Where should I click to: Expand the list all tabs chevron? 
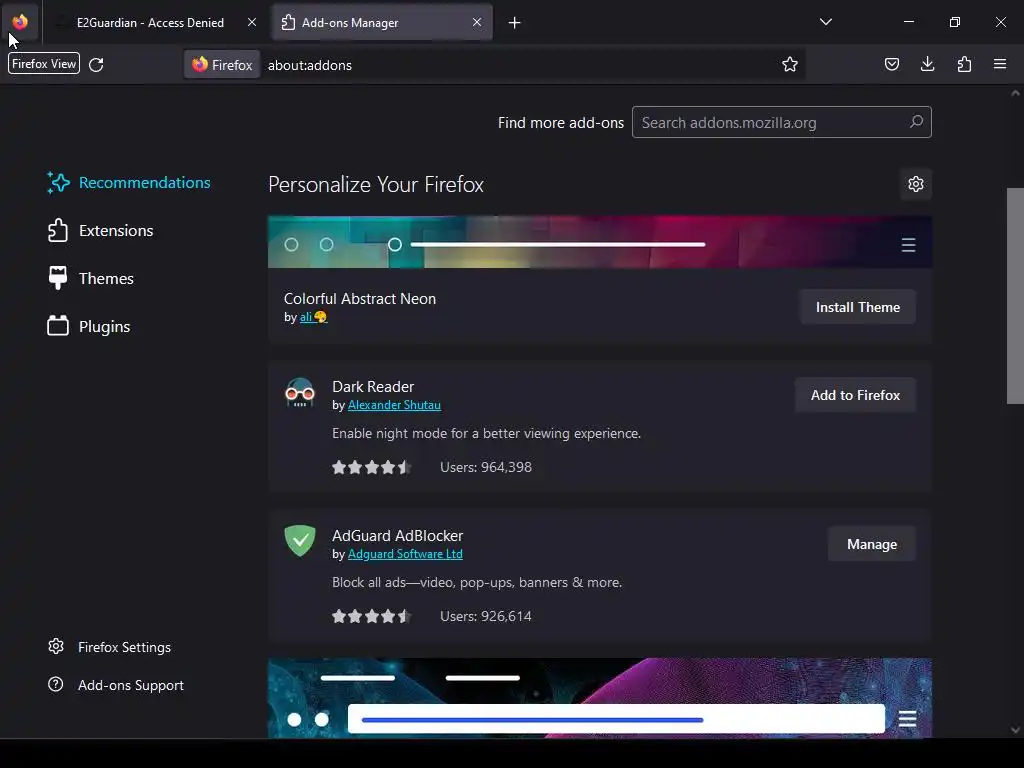click(825, 22)
